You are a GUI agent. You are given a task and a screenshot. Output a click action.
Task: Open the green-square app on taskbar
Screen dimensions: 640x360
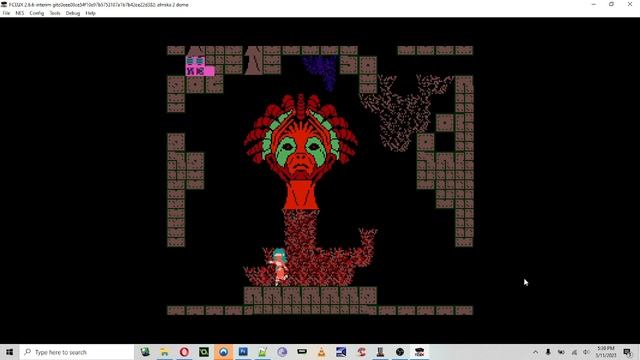tap(204, 352)
